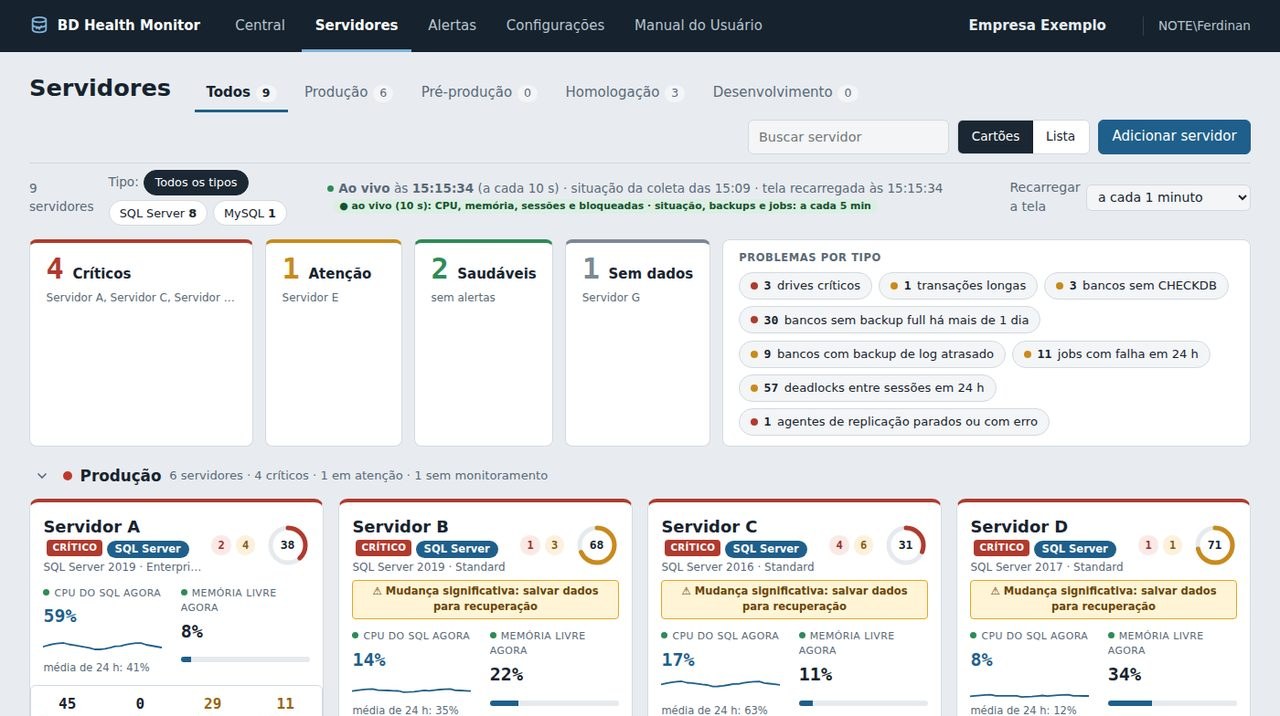Click the 1 Sem dados summary card

click(637, 343)
